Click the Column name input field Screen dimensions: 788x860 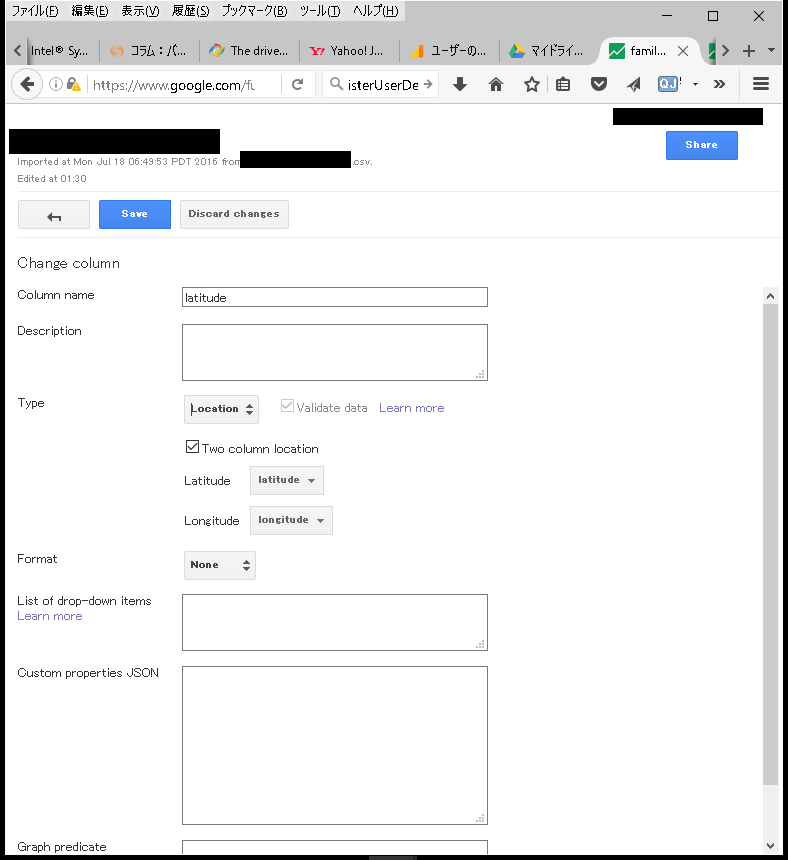tap(335, 297)
